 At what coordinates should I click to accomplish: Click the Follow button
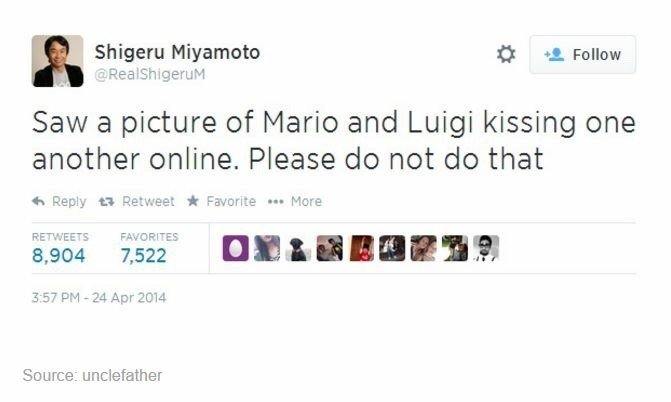(x=582, y=55)
